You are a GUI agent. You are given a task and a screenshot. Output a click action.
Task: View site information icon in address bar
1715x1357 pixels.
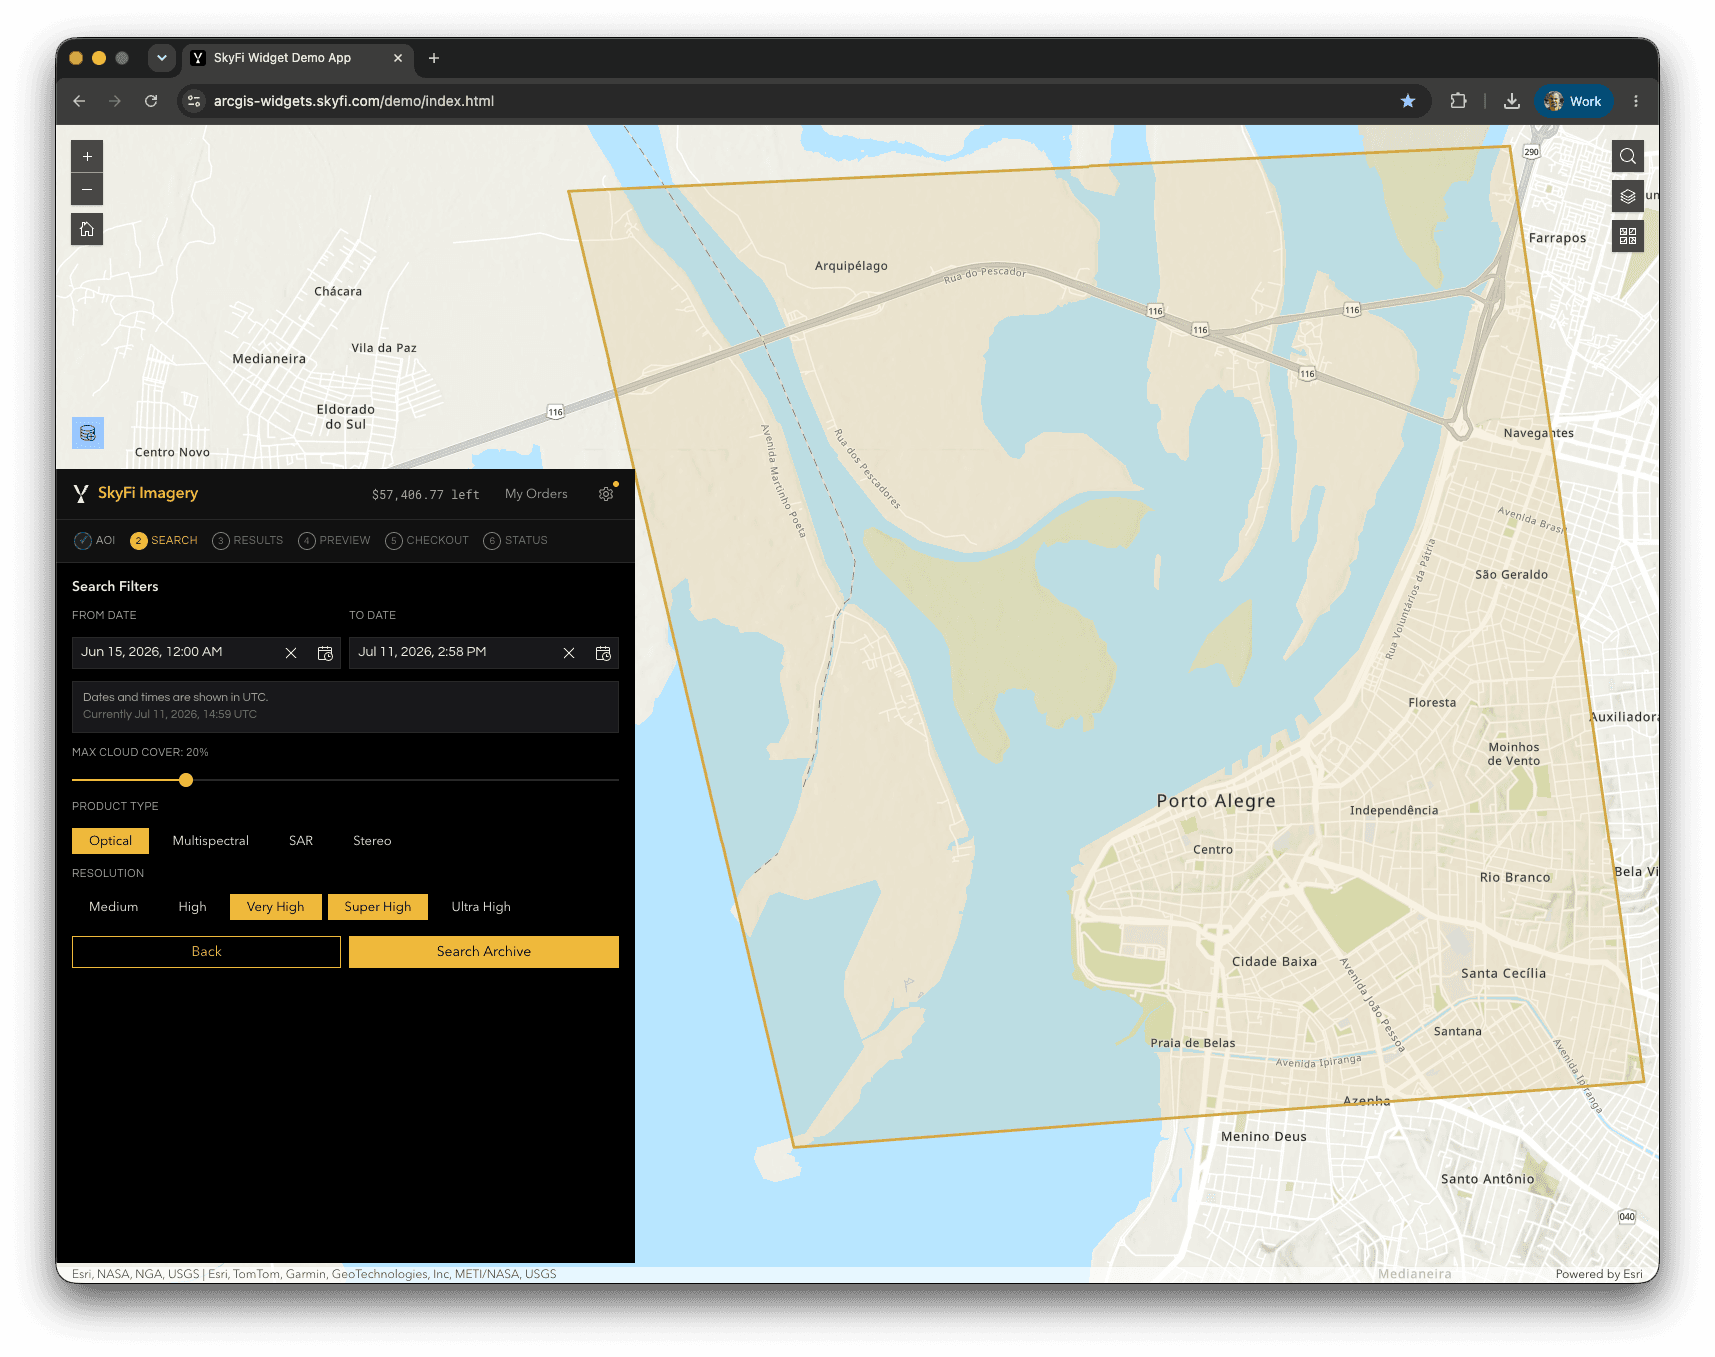195,101
